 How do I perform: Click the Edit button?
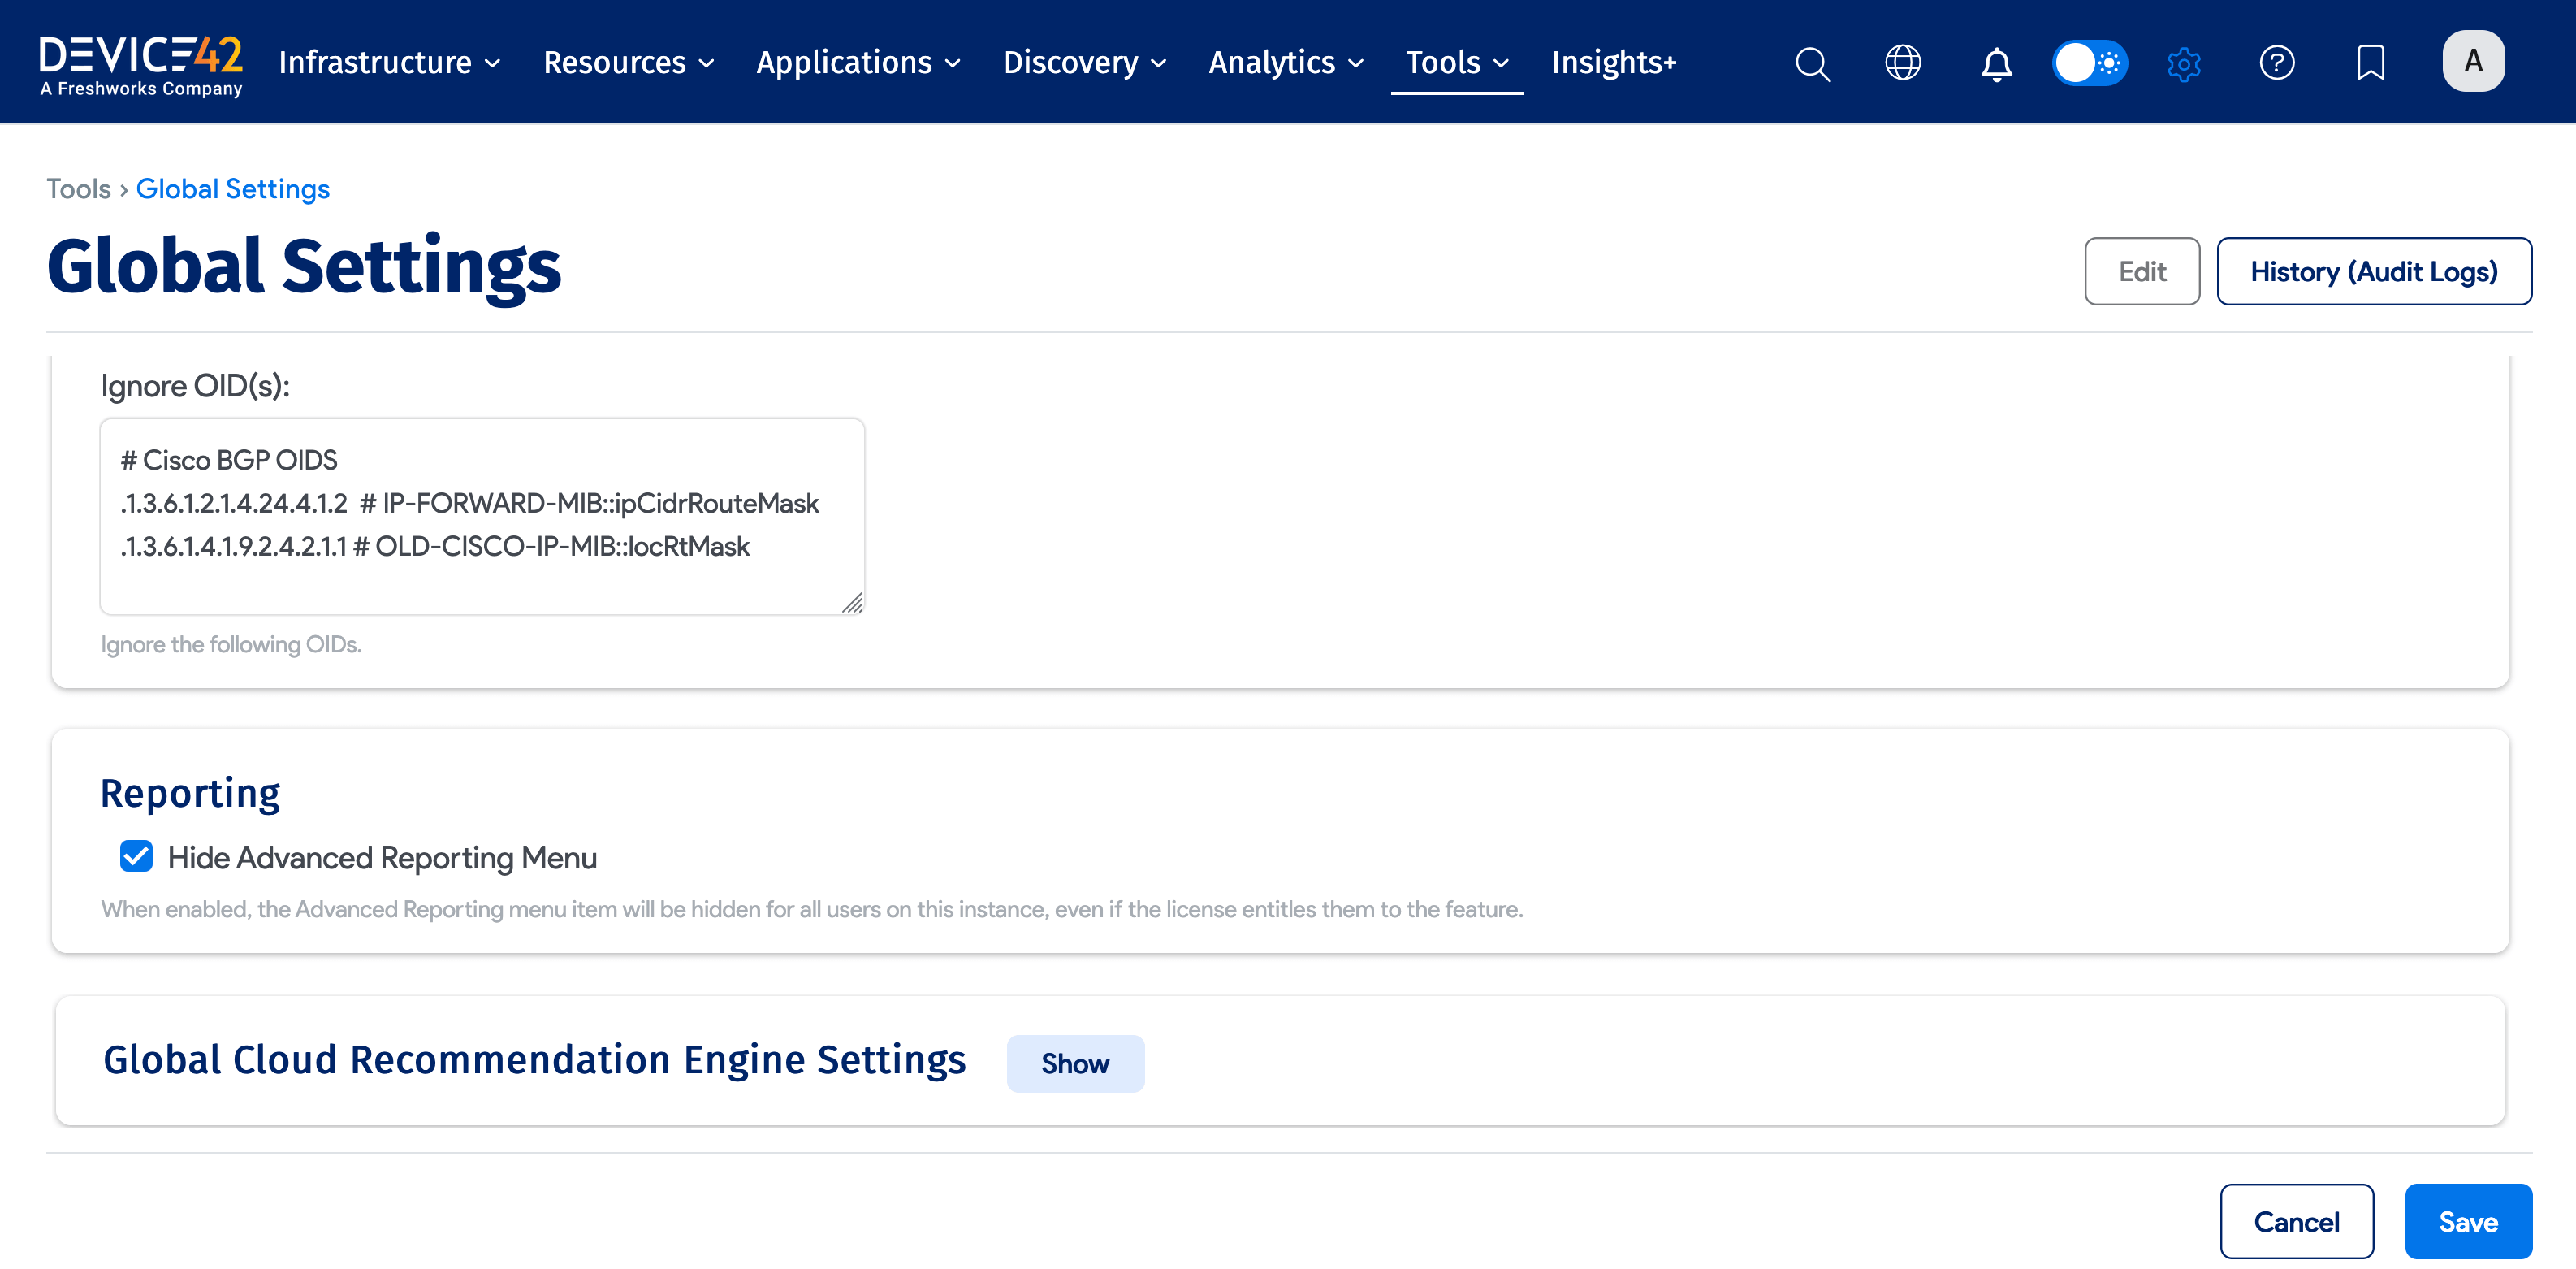click(x=2142, y=271)
